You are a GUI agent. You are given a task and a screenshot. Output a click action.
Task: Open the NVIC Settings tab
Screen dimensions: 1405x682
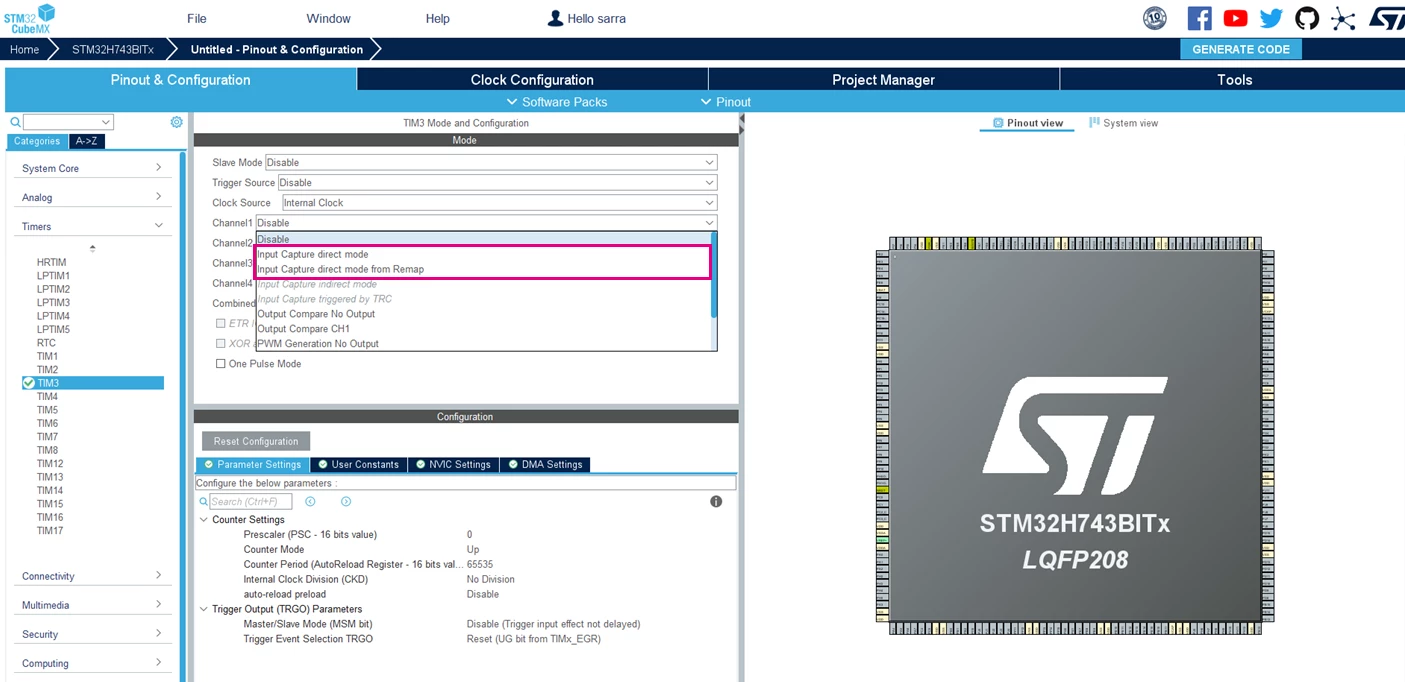point(453,464)
